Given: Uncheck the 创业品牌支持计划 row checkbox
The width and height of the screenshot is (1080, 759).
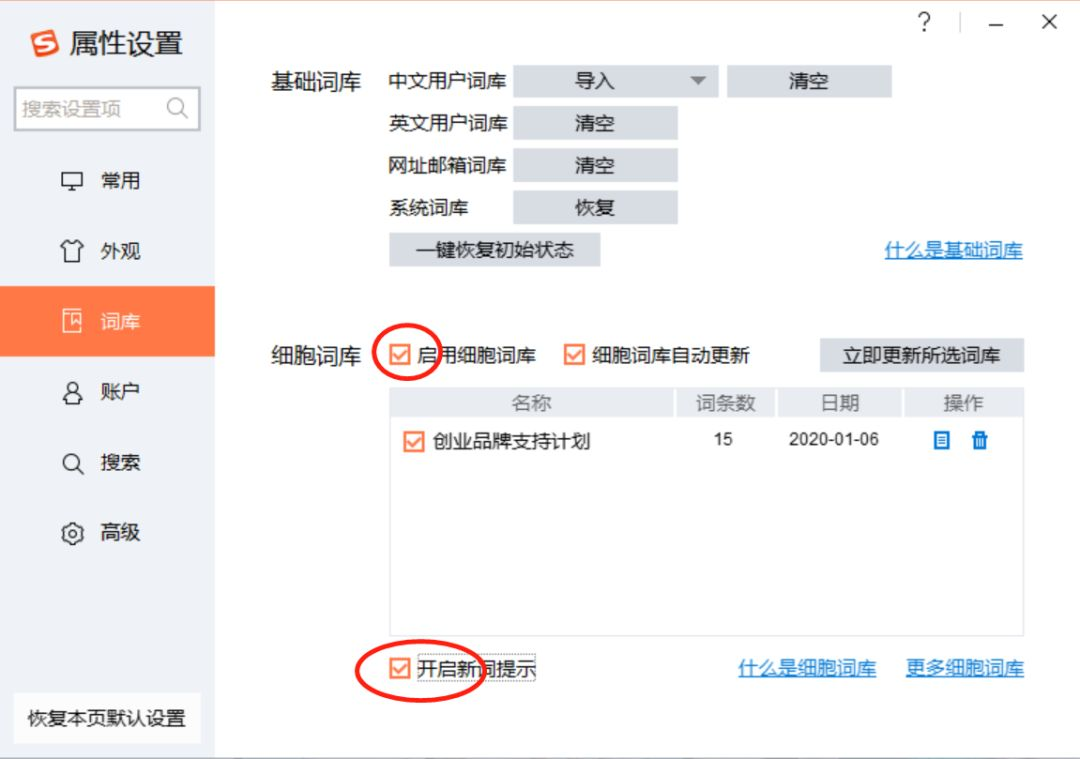Looking at the screenshot, I should click(x=413, y=441).
